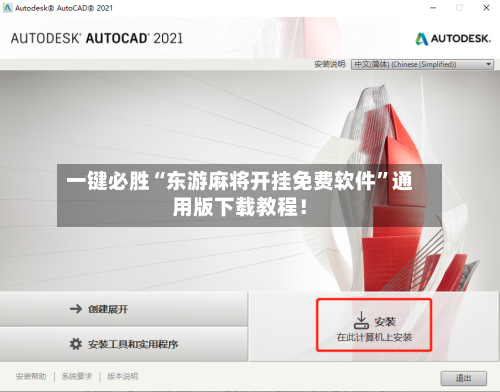Click the arrow icon beside 创建展开
Viewport: 500px width, 392px height.
[x=76, y=309]
